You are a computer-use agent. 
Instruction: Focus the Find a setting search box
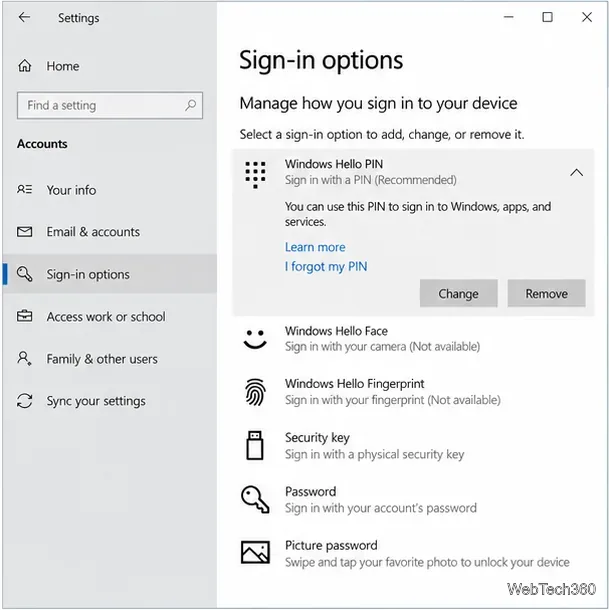click(110, 105)
